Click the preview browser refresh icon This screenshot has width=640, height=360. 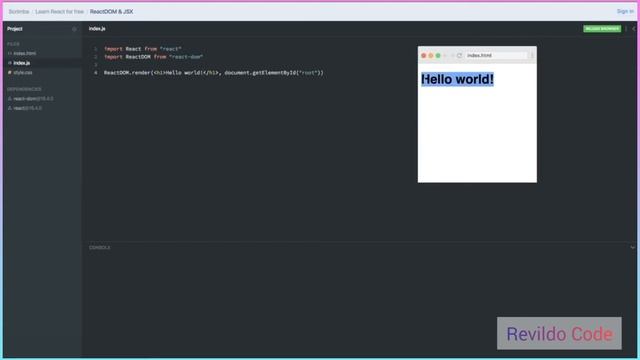coord(459,56)
